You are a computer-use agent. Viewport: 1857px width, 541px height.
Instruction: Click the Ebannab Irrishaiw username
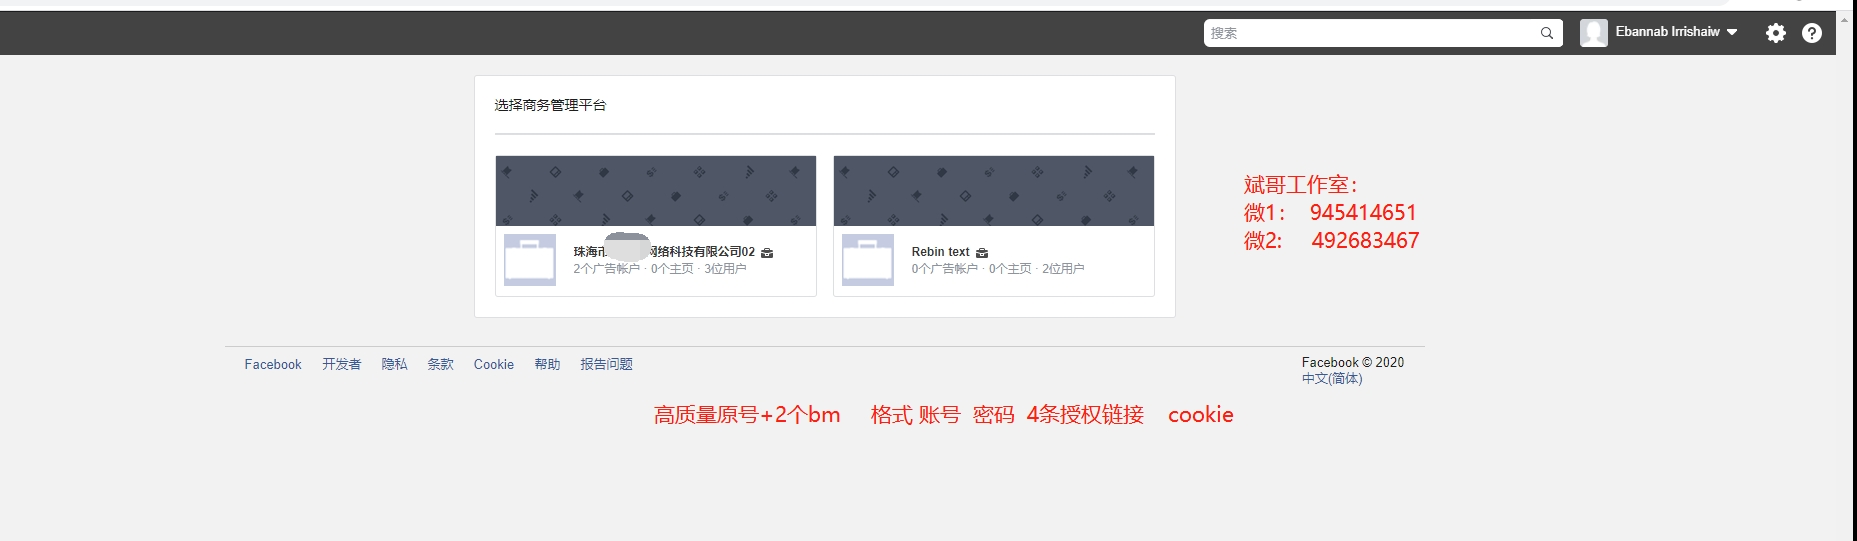coord(1667,32)
